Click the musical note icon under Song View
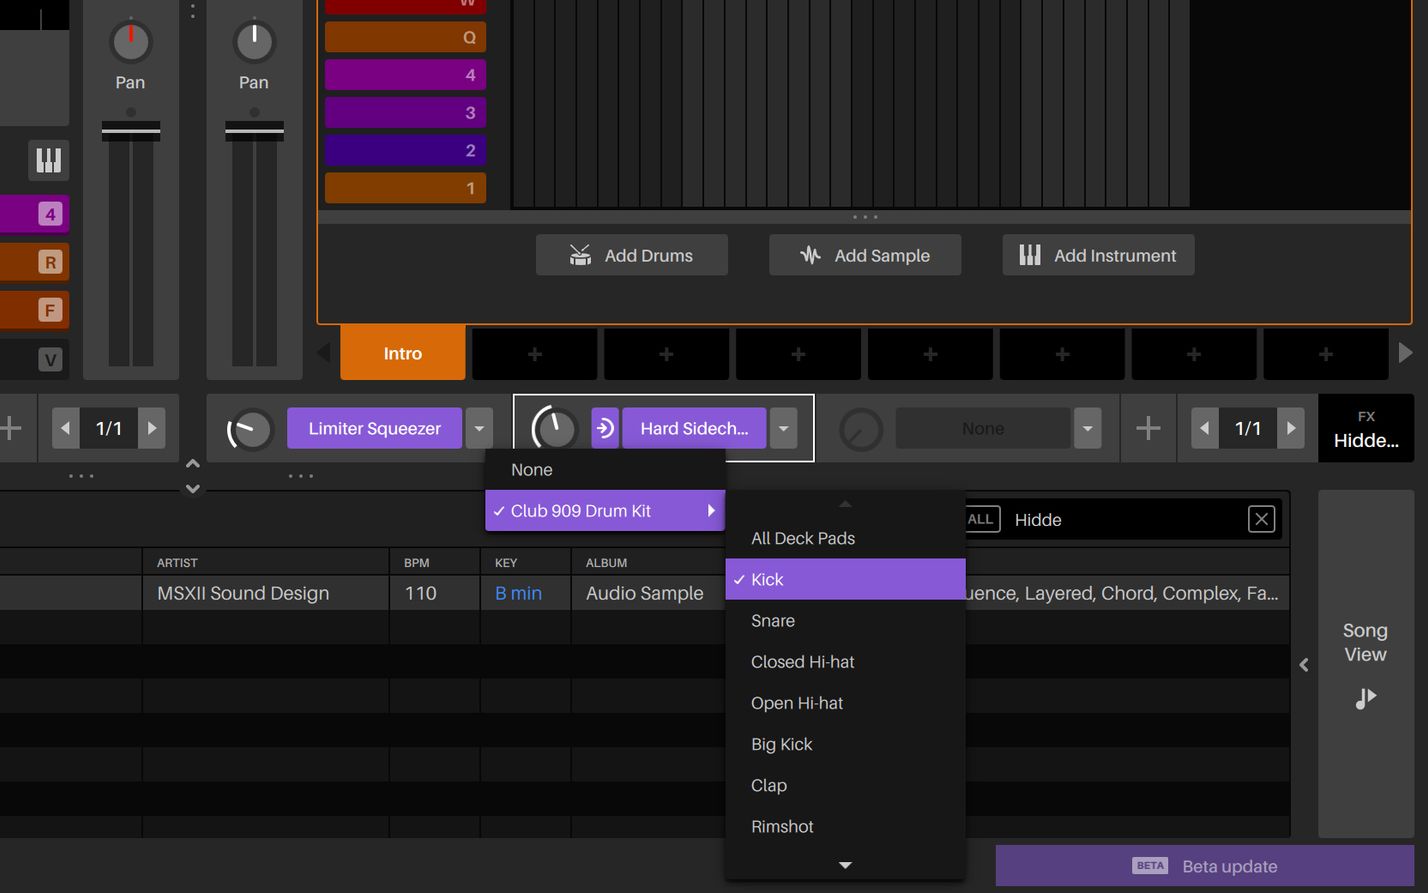 point(1365,698)
